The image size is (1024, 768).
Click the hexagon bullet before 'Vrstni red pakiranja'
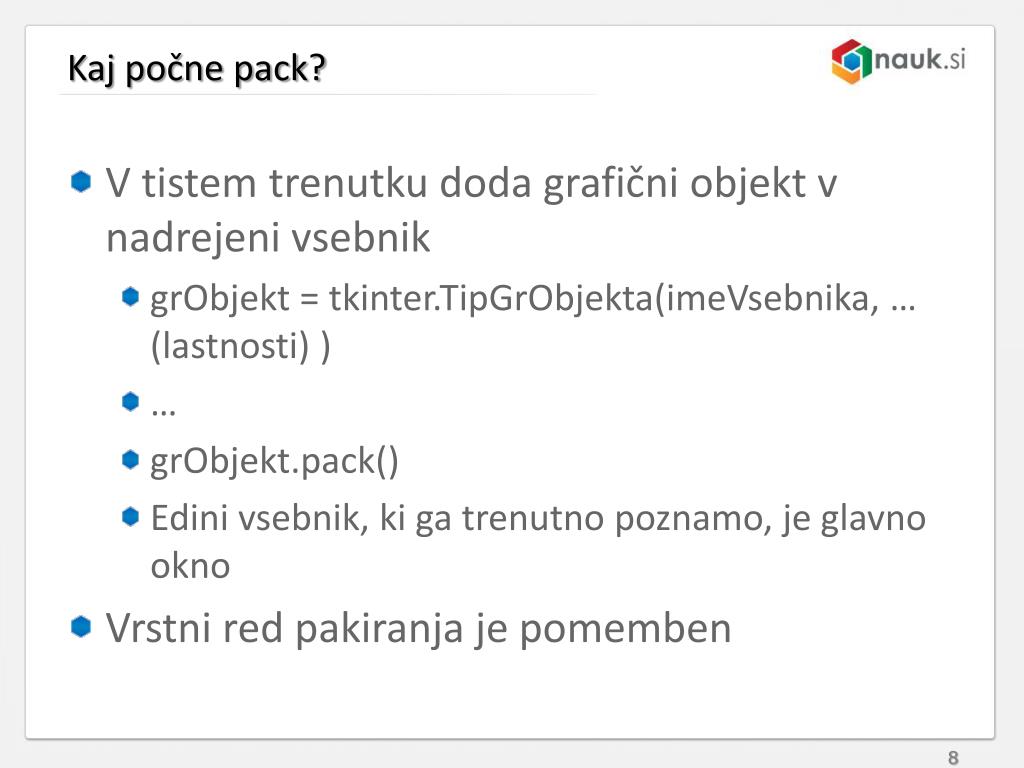tap(81, 626)
